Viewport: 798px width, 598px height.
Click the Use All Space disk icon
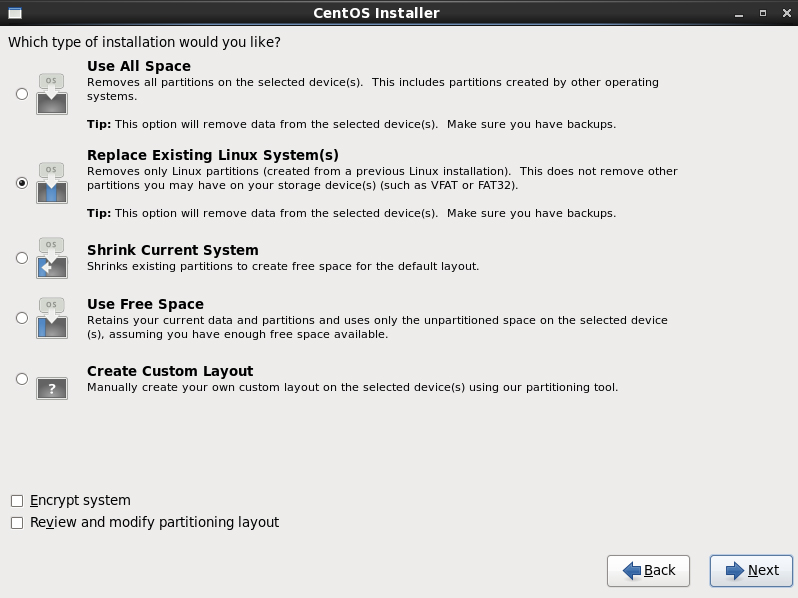(x=51, y=94)
